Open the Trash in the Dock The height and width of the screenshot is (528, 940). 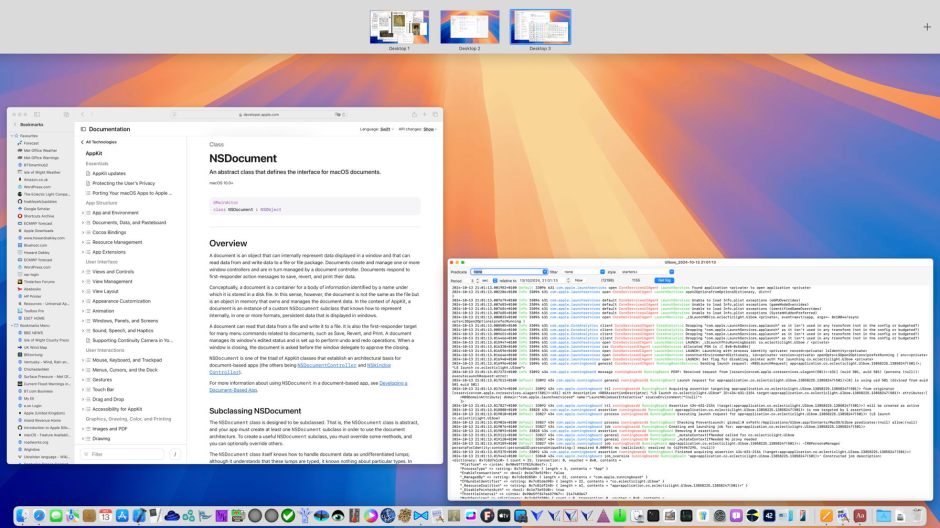click(917, 515)
